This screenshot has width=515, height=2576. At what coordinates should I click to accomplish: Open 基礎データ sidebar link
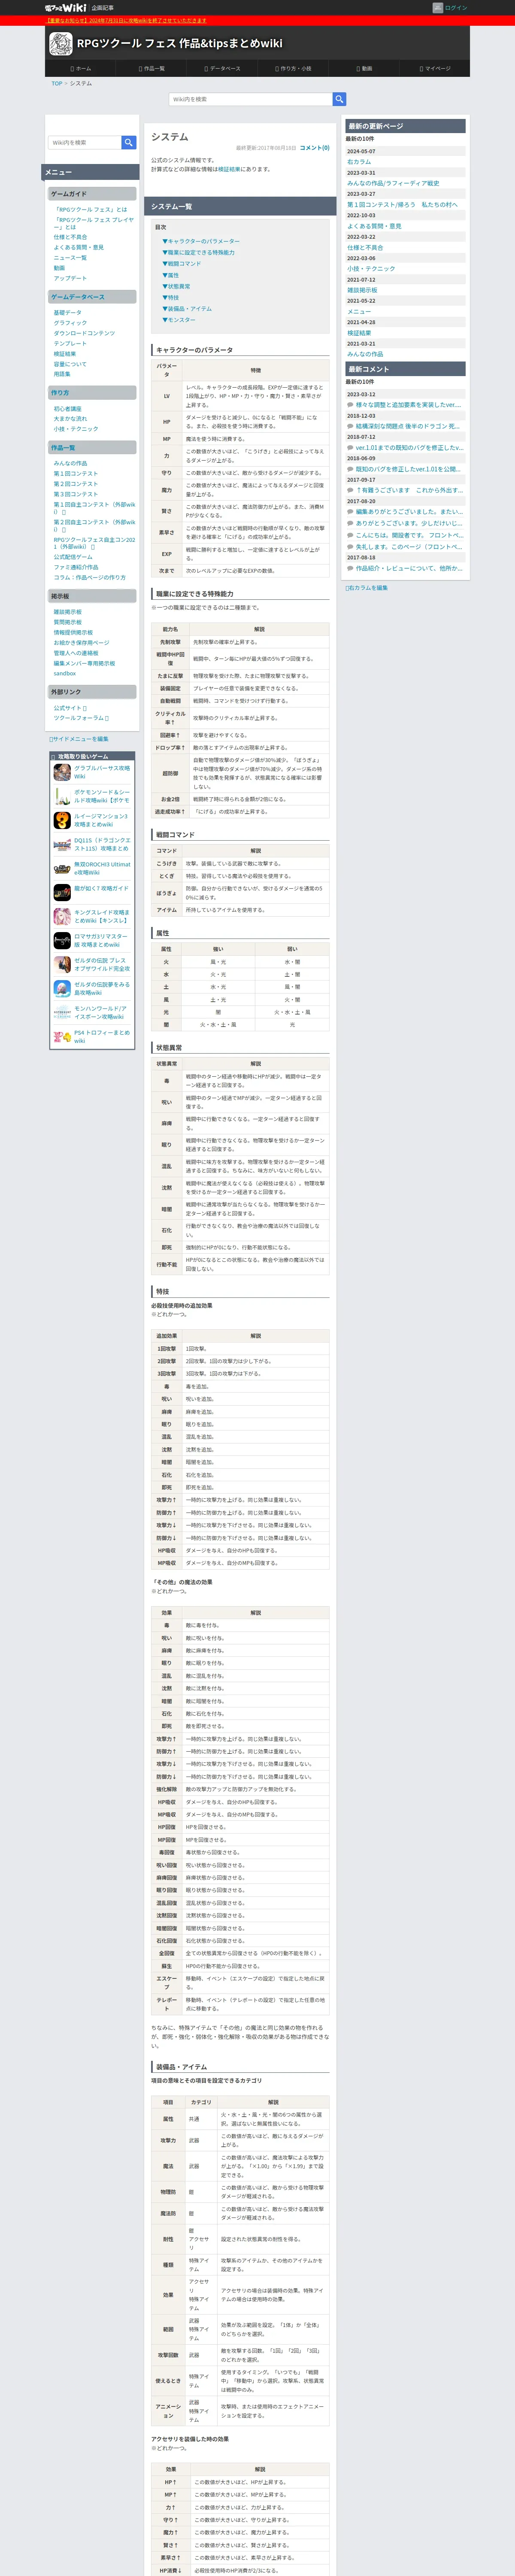[x=68, y=313]
